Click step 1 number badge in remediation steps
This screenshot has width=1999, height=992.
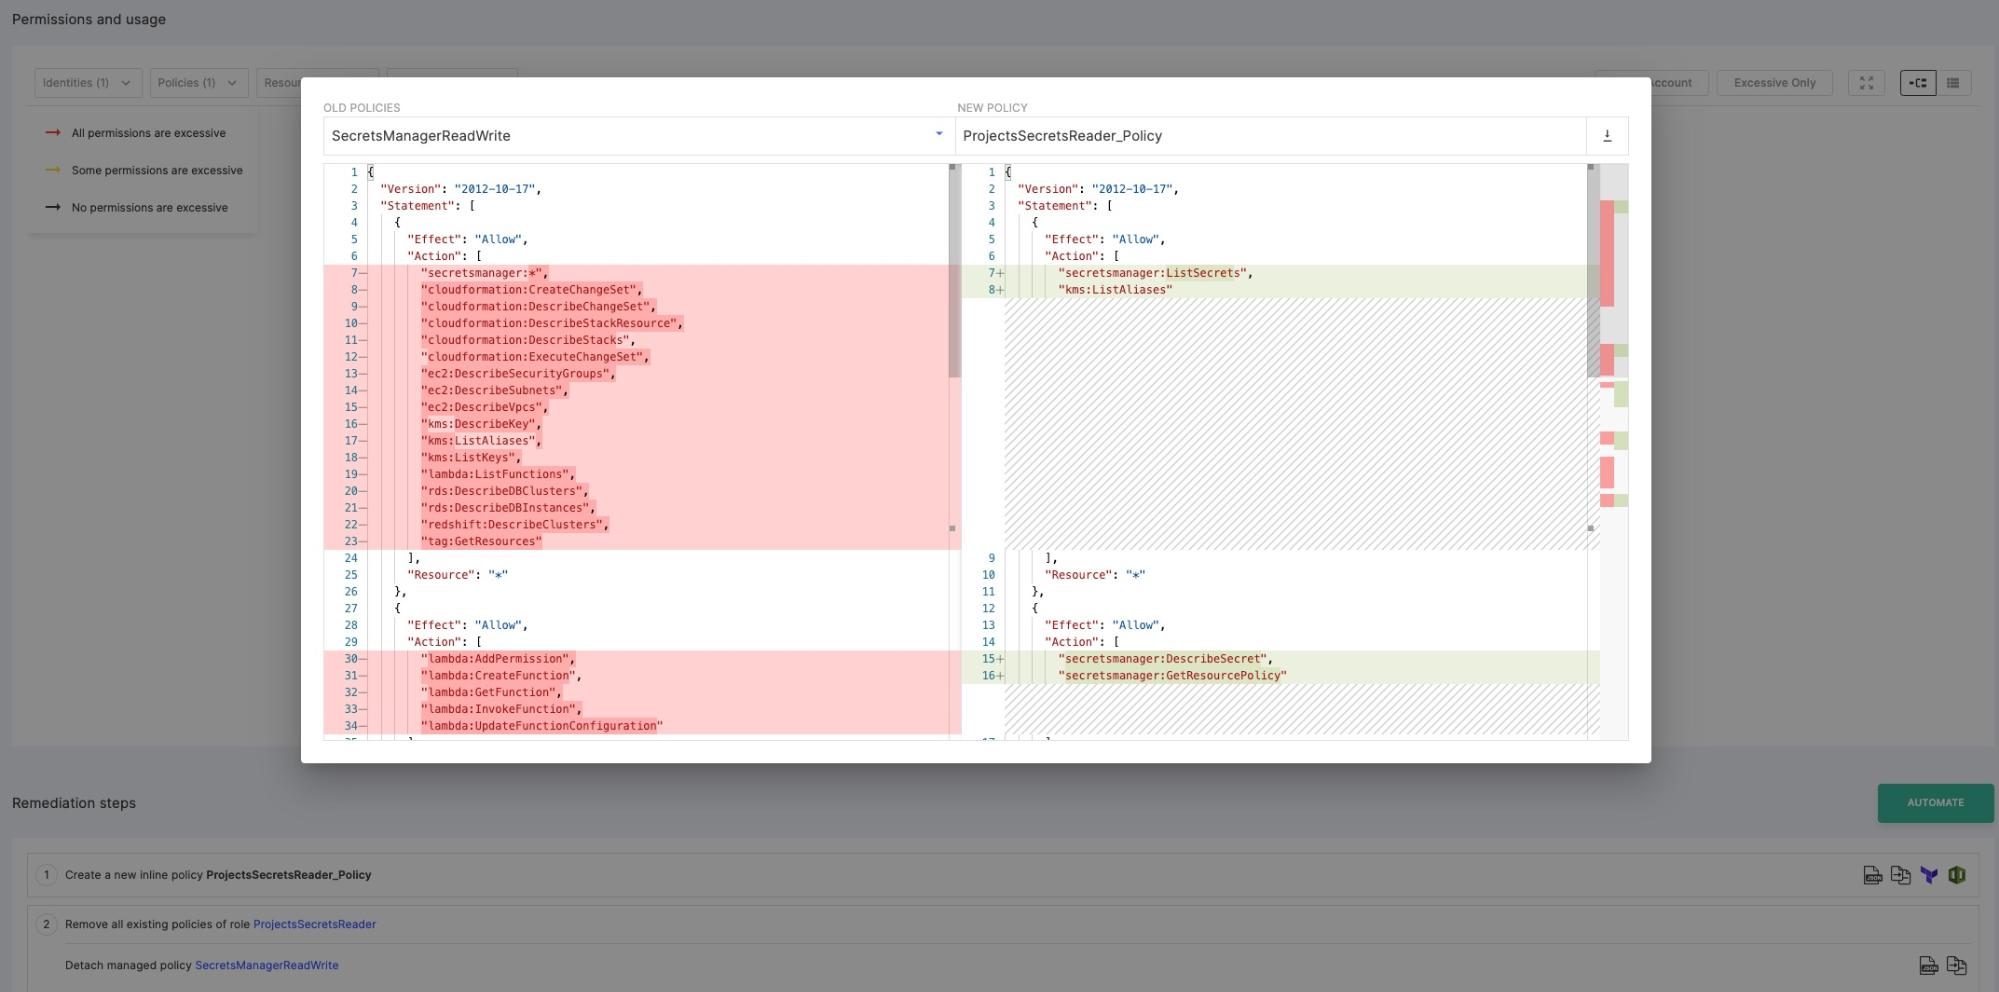click(x=46, y=875)
